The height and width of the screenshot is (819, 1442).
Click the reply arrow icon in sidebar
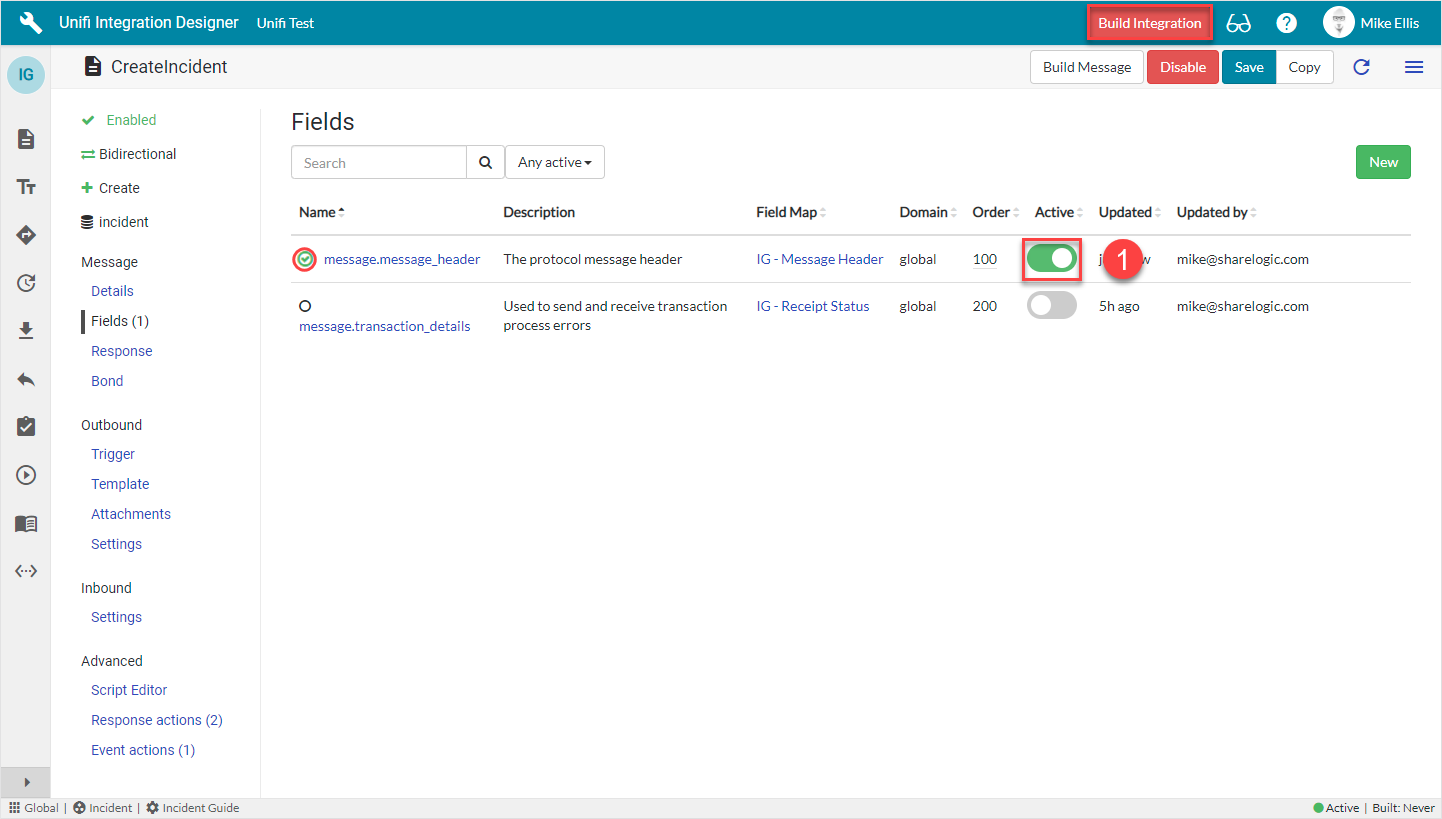point(26,379)
